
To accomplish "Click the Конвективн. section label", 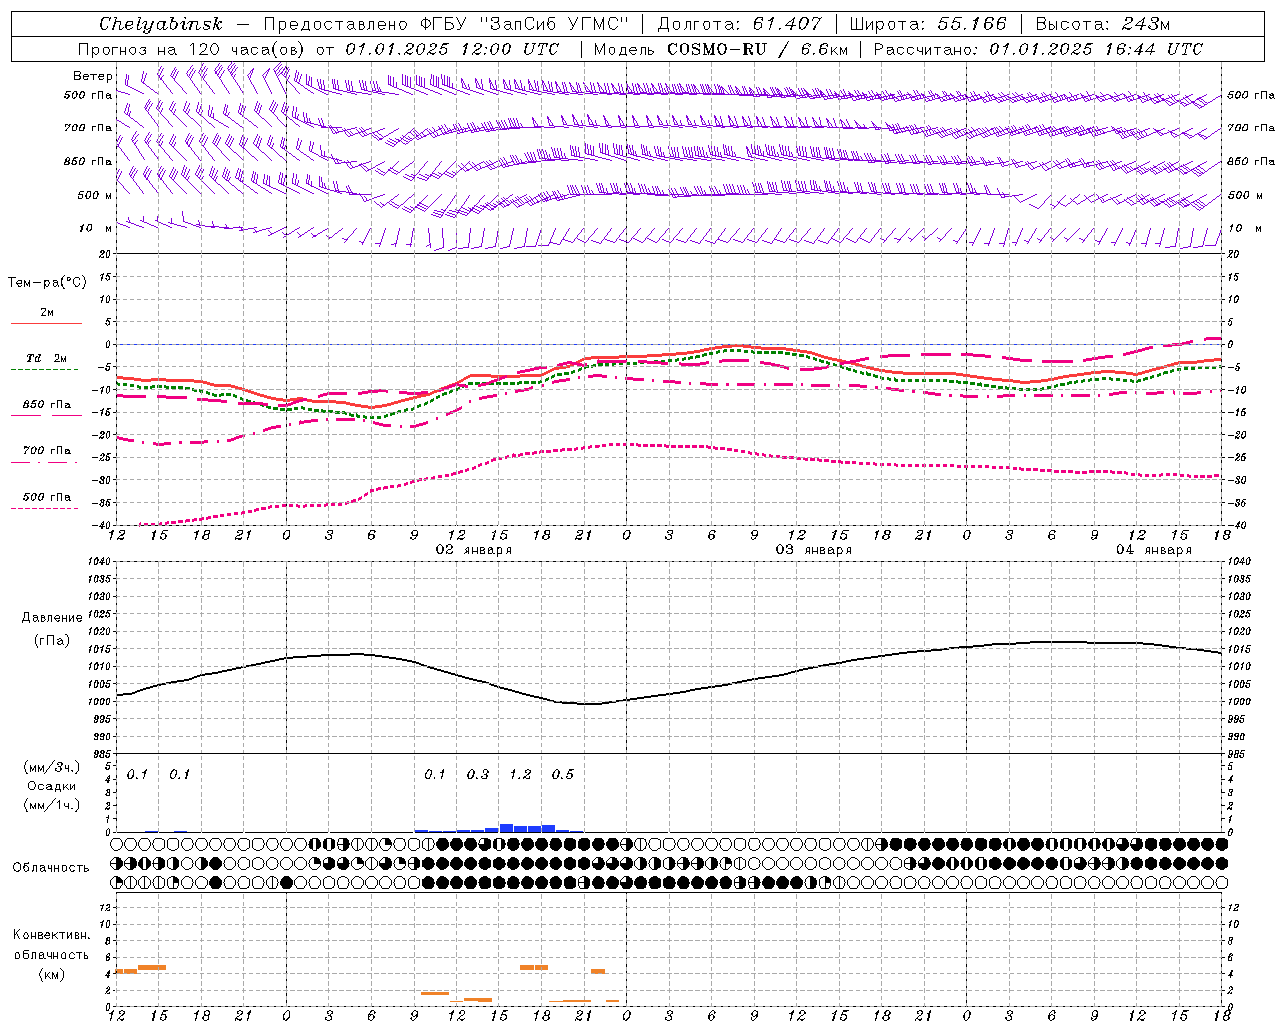I will [x=52, y=934].
